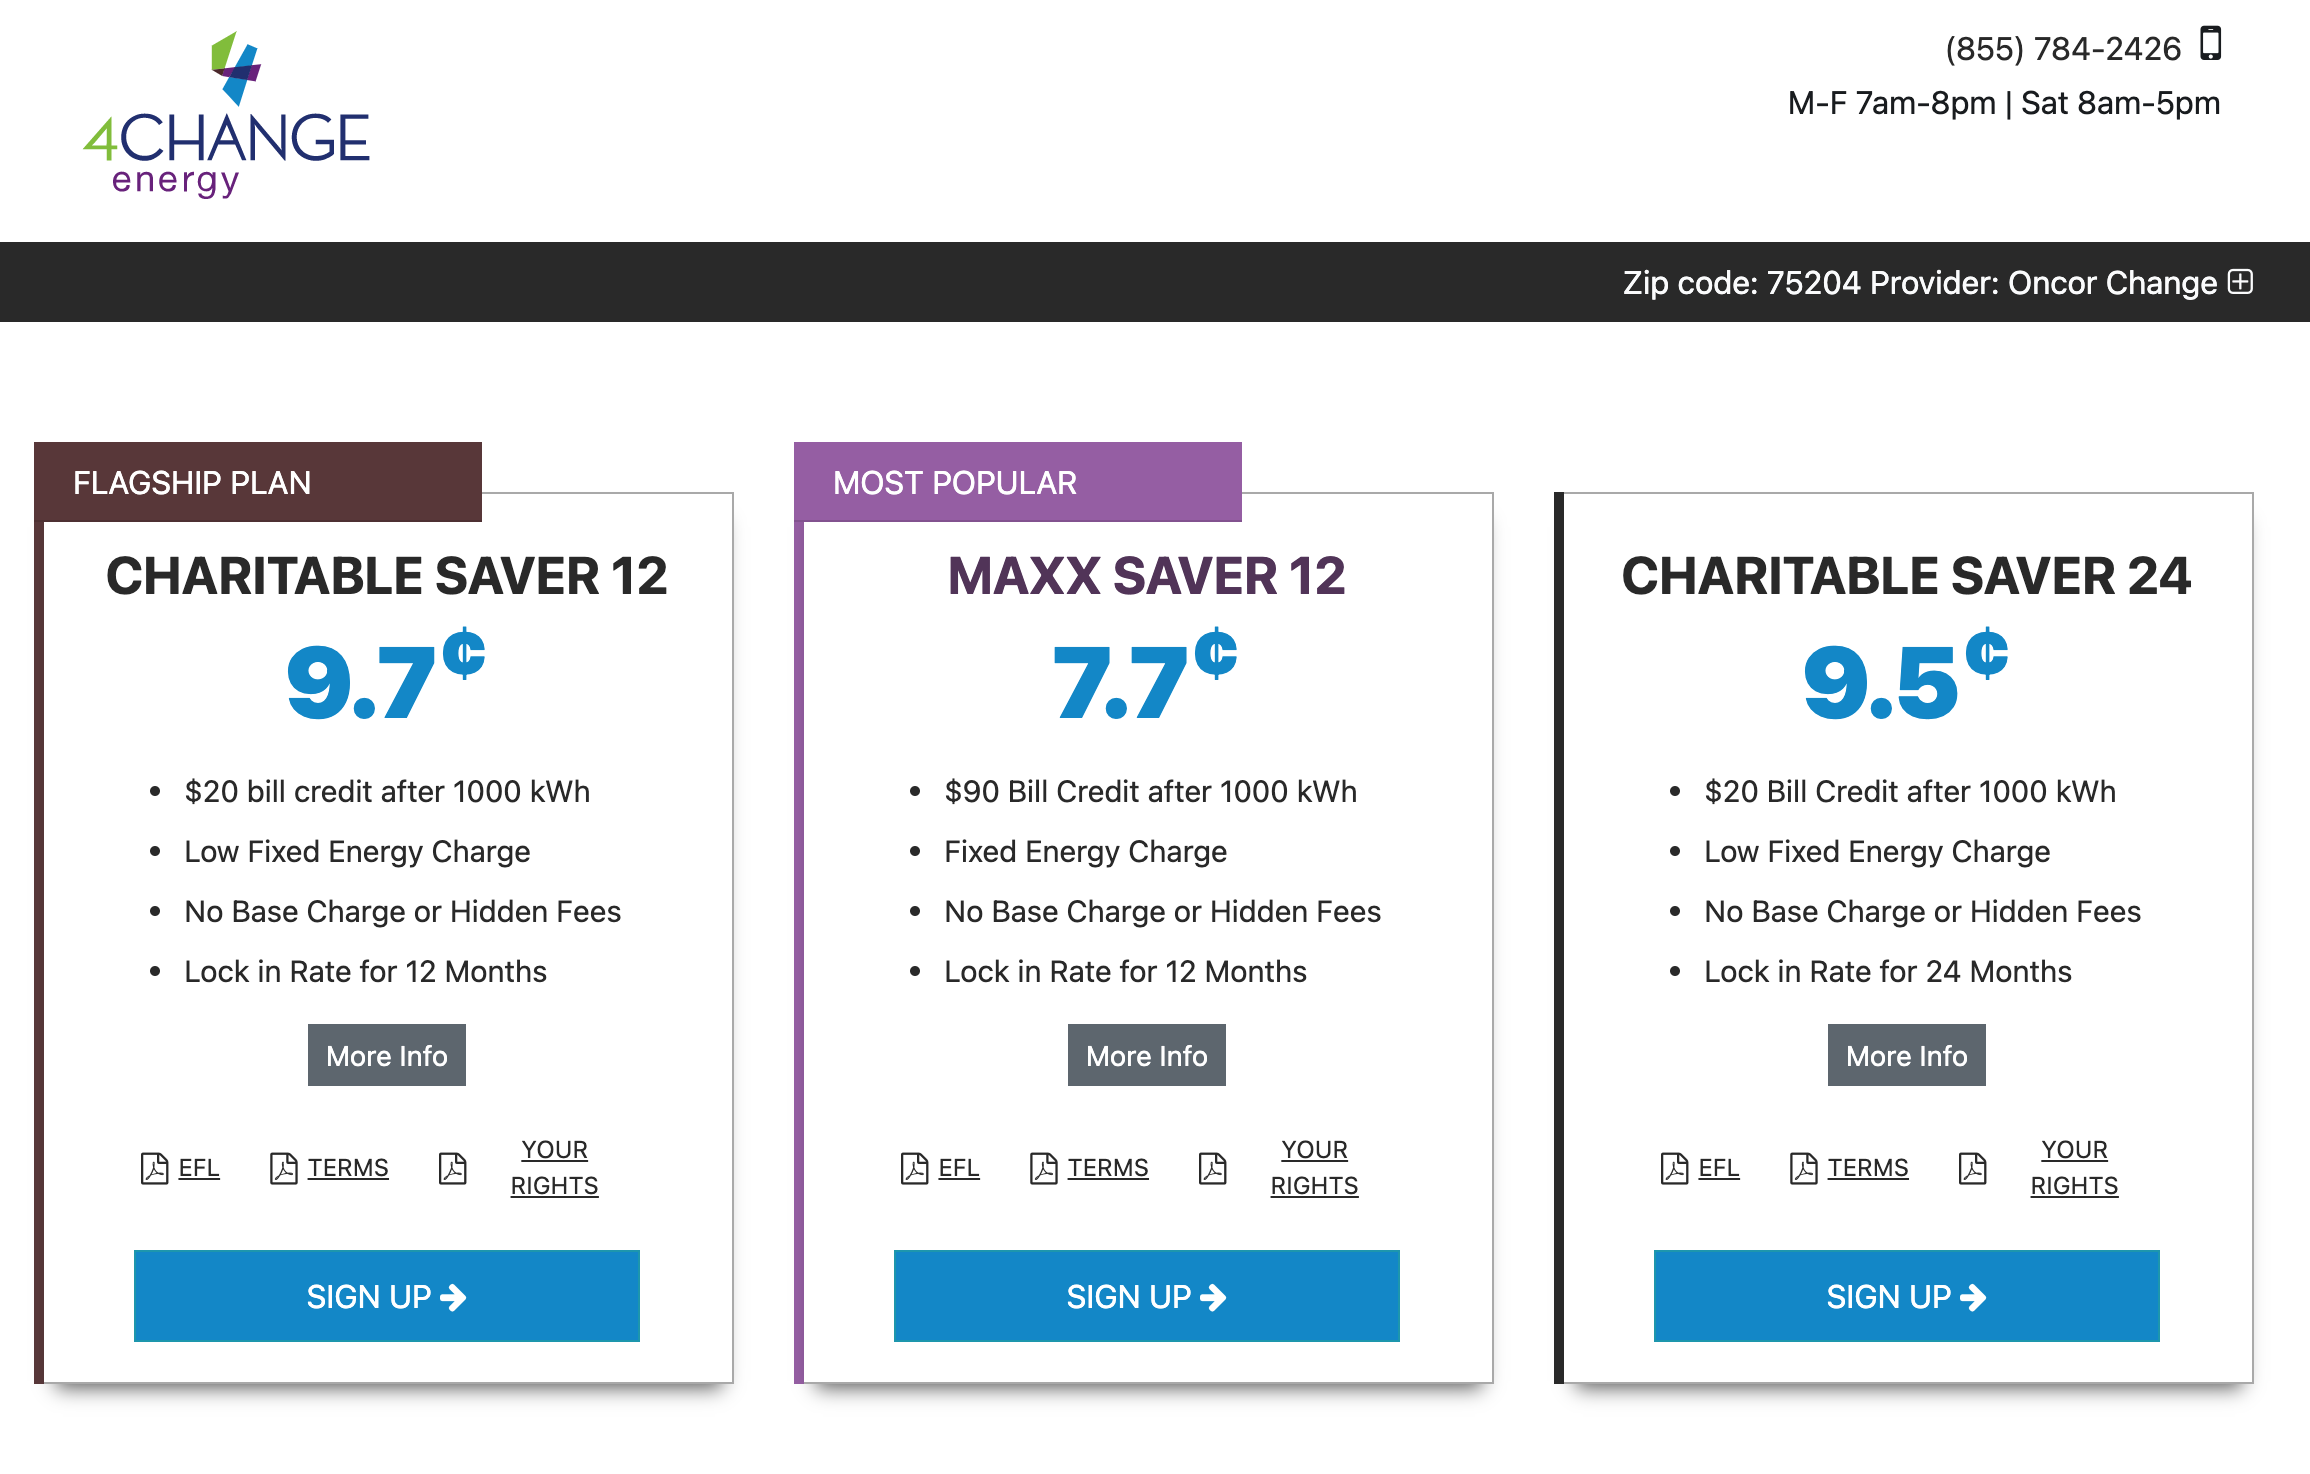Screen dimensions: 2310x1474
Task: Open the Maxx Saver 12 TERMS link
Action: pos(1108,1168)
